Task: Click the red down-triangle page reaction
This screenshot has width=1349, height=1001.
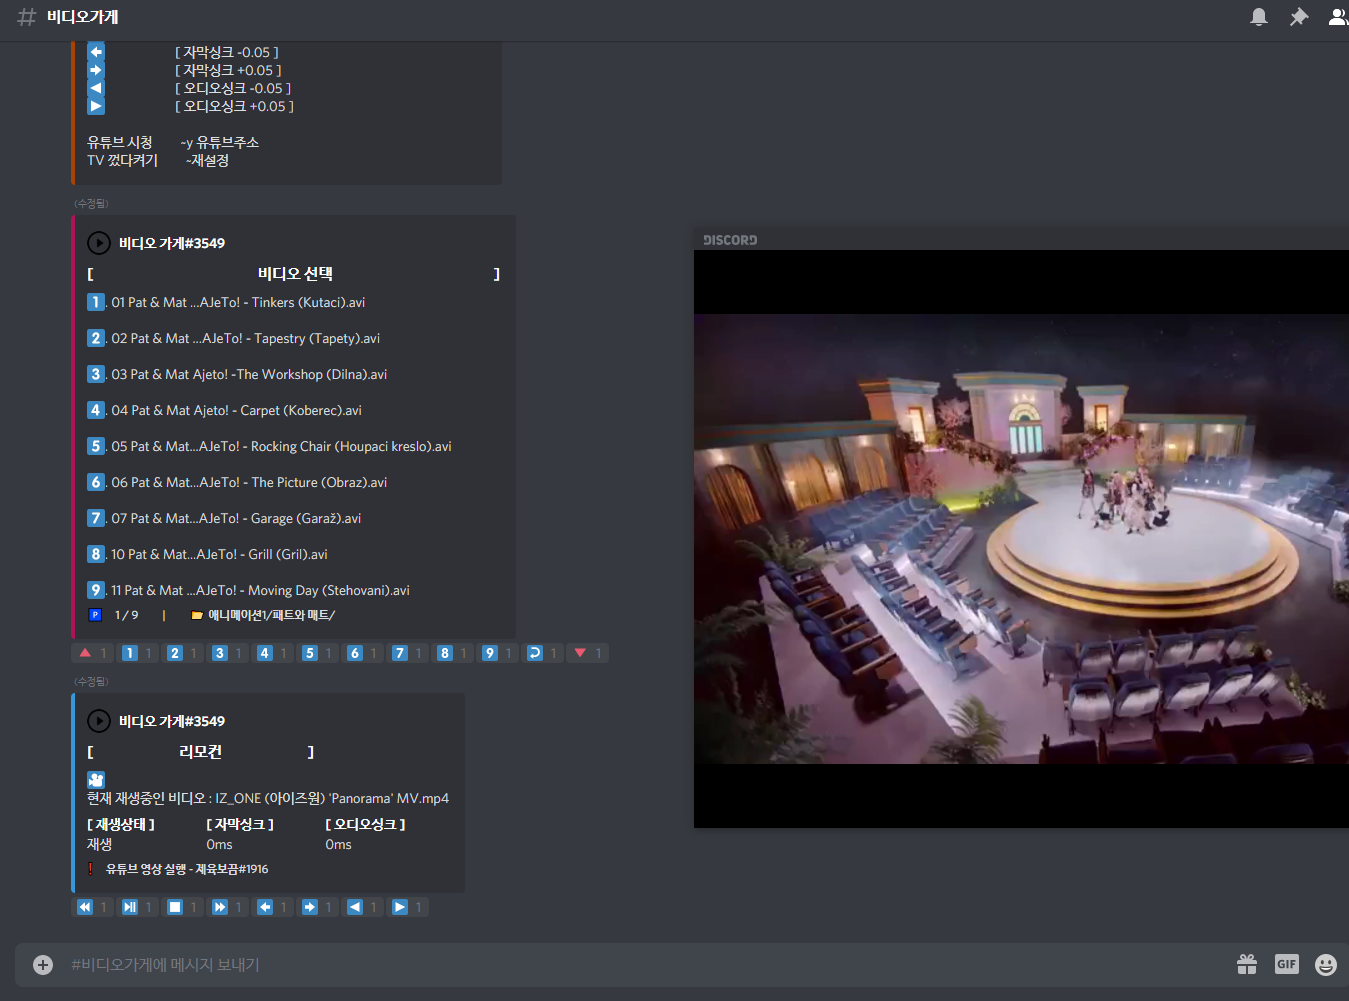Action: coord(581,652)
